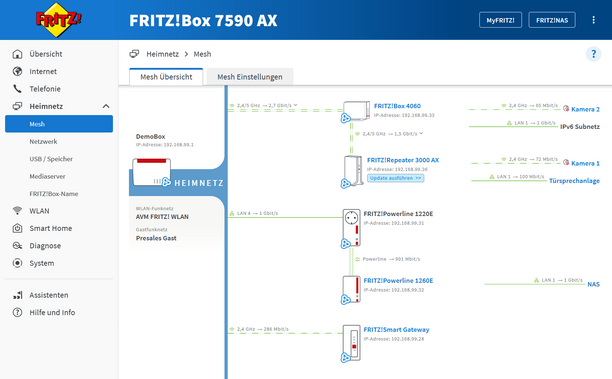Click the FRITZ!Smart Gateway device icon
612x379 pixels.
click(351, 343)
